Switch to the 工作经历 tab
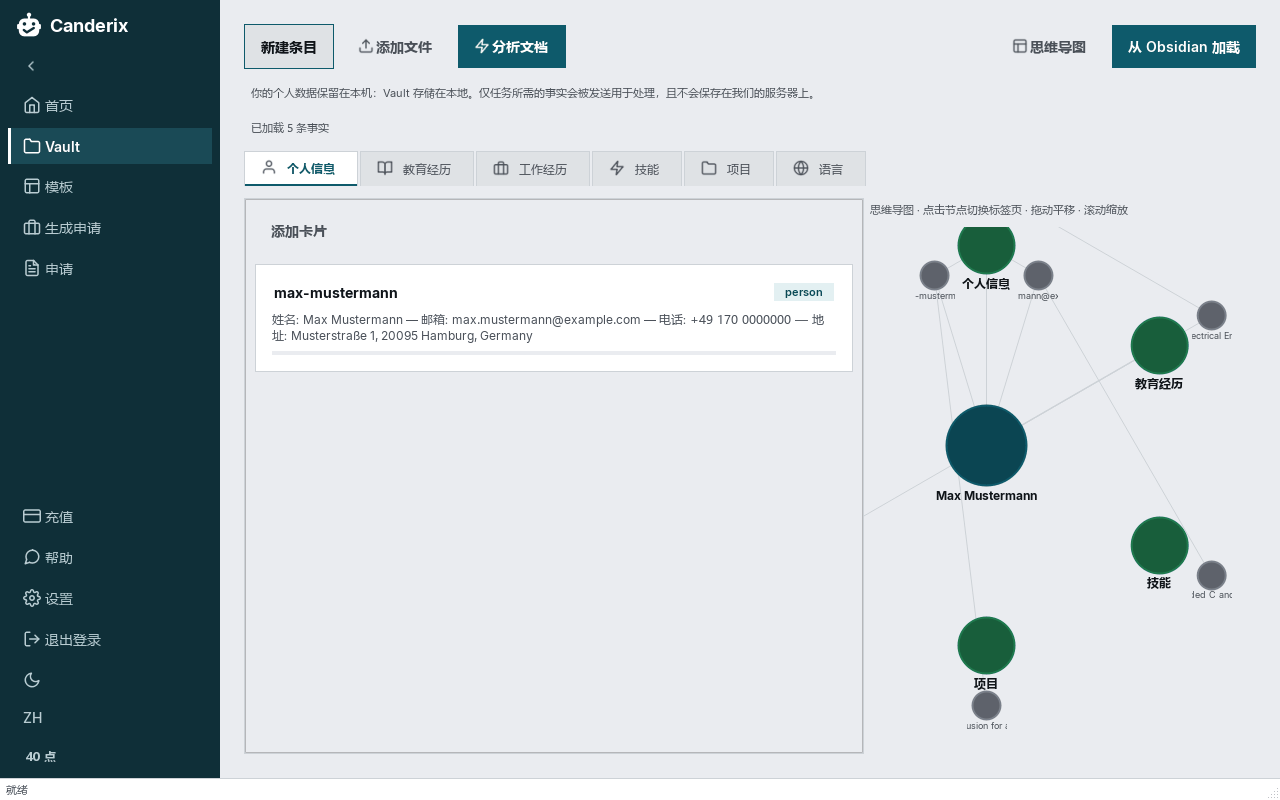Image resolution: width=1280 pixels, height=800 pixels. coord(533,169)
